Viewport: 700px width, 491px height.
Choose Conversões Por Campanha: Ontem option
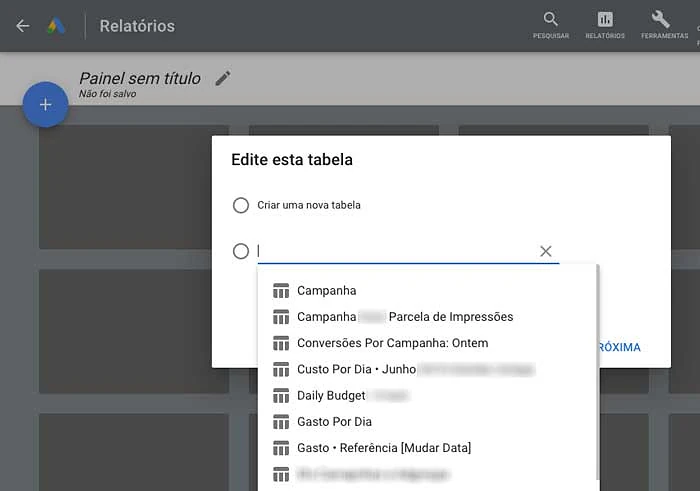pos(427,343)
